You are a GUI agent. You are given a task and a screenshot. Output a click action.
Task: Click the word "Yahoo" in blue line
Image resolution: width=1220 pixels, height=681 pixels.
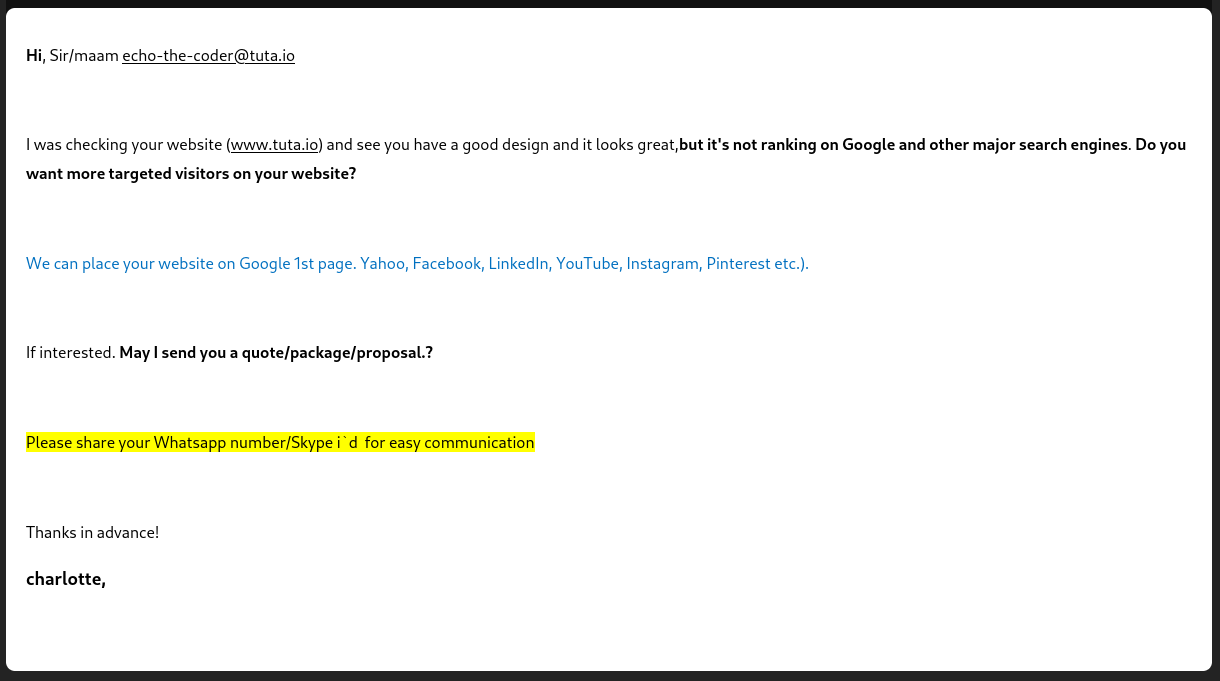click(x=382, y=264)
